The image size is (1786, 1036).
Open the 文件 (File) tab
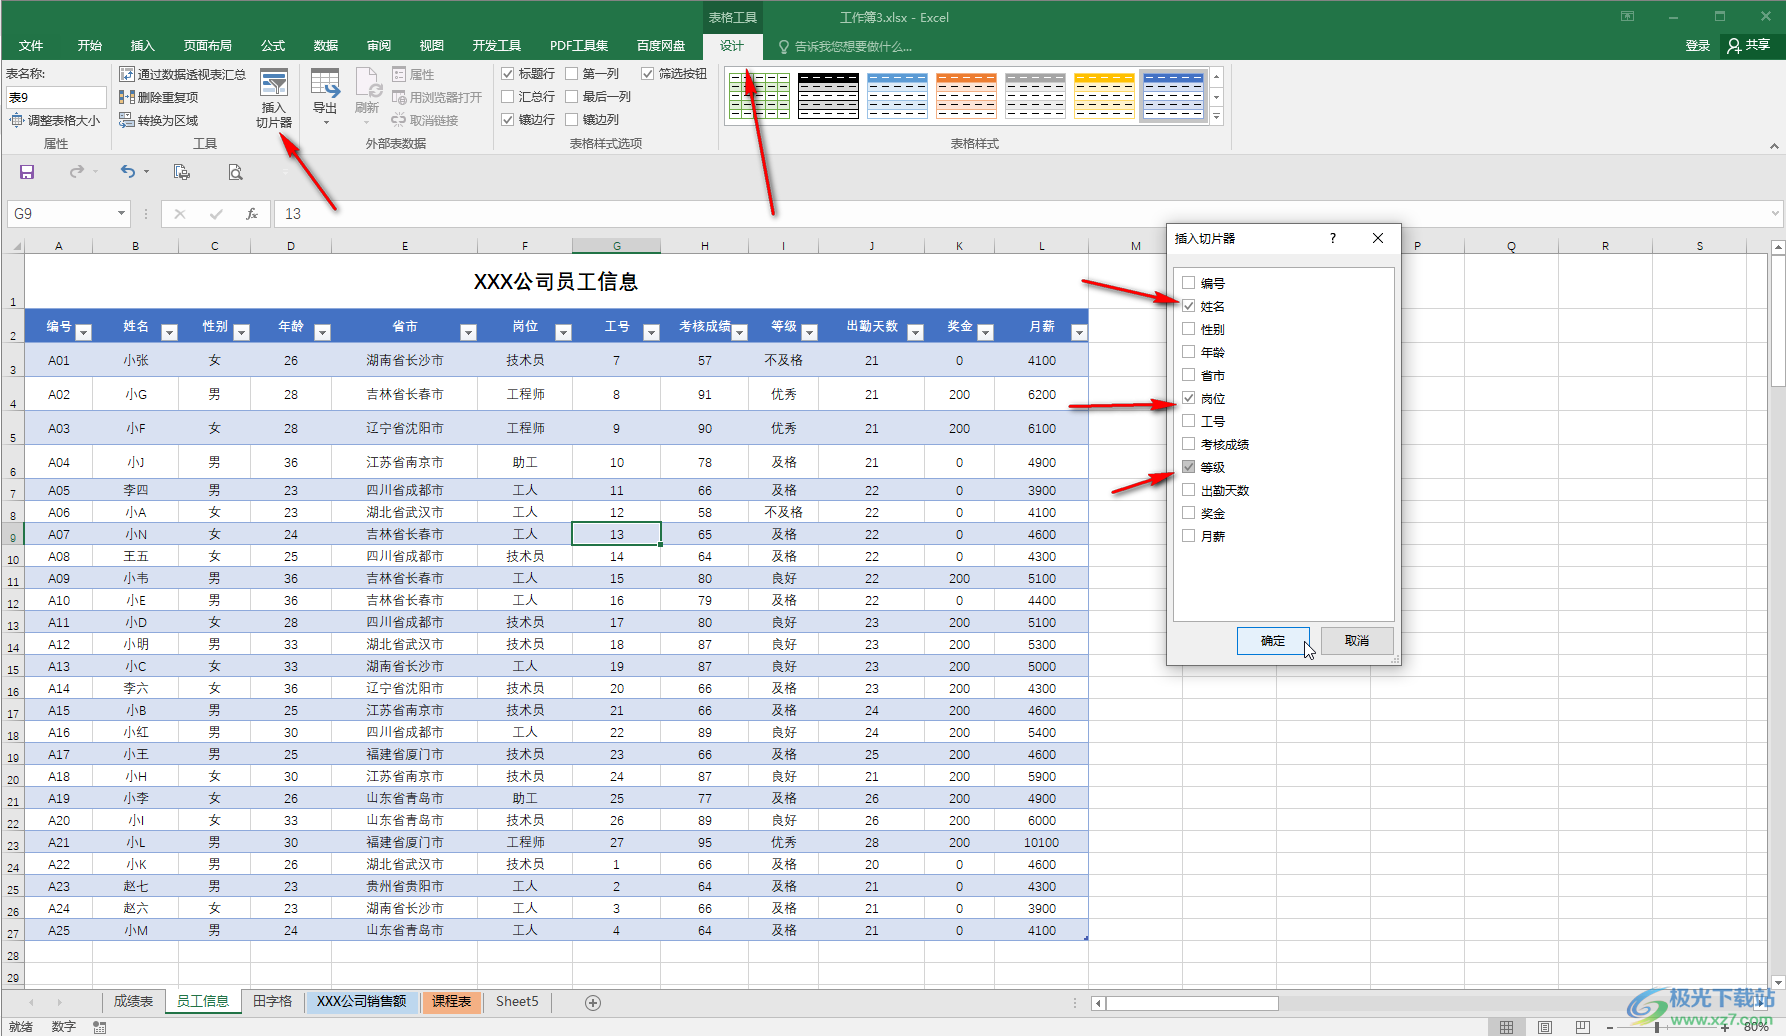click(31, 46)
